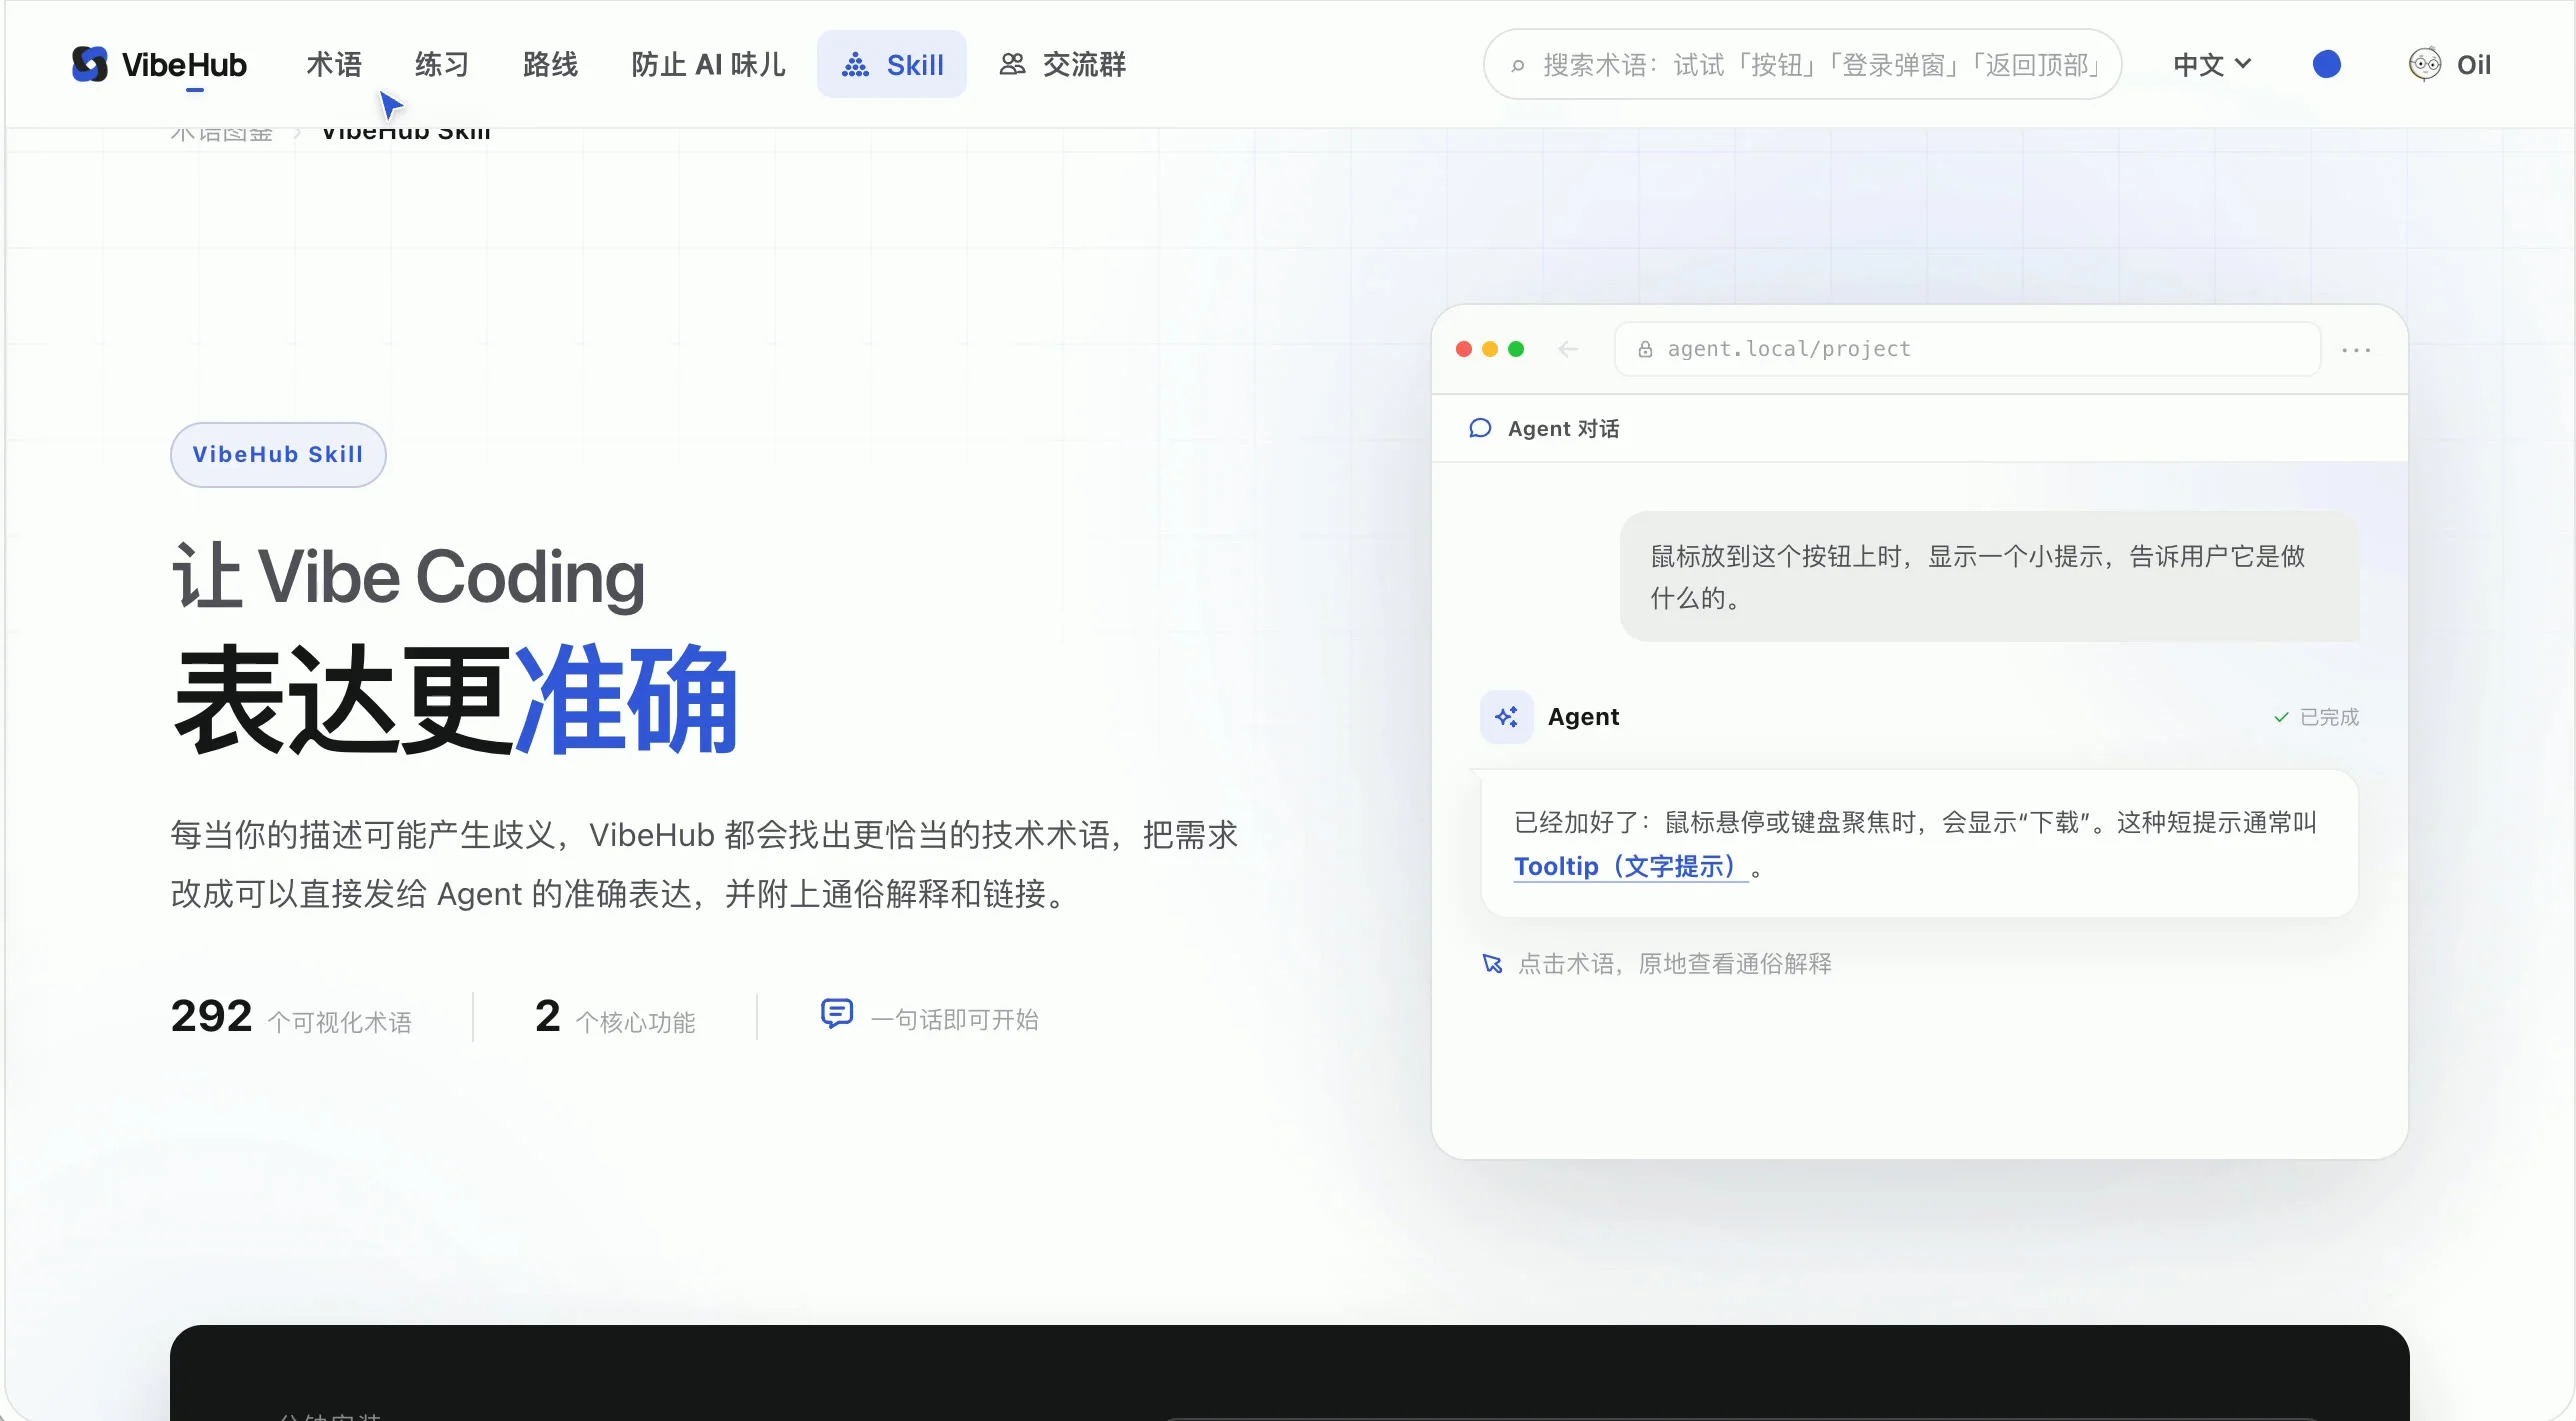The image size is (2576, 1421).
Task: Open the 交流群 community link
Action: pos(1063,64)
